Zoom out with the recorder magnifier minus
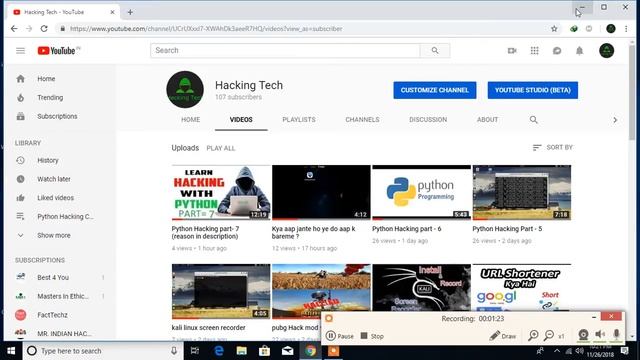Viewport: 640px width, 360px height. pos(549,336)
